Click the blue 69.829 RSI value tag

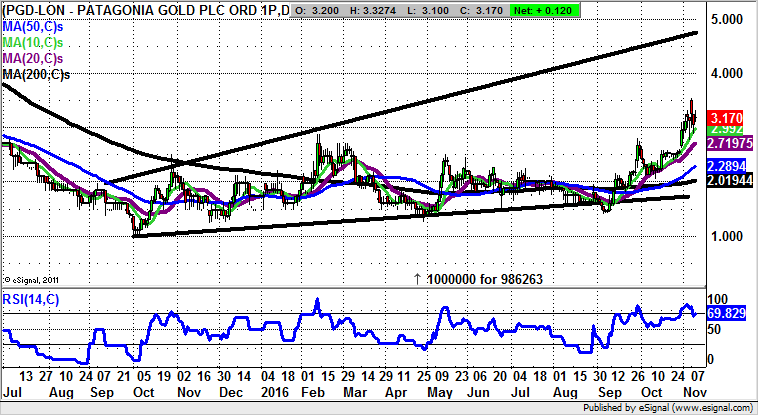pos(725,313)
